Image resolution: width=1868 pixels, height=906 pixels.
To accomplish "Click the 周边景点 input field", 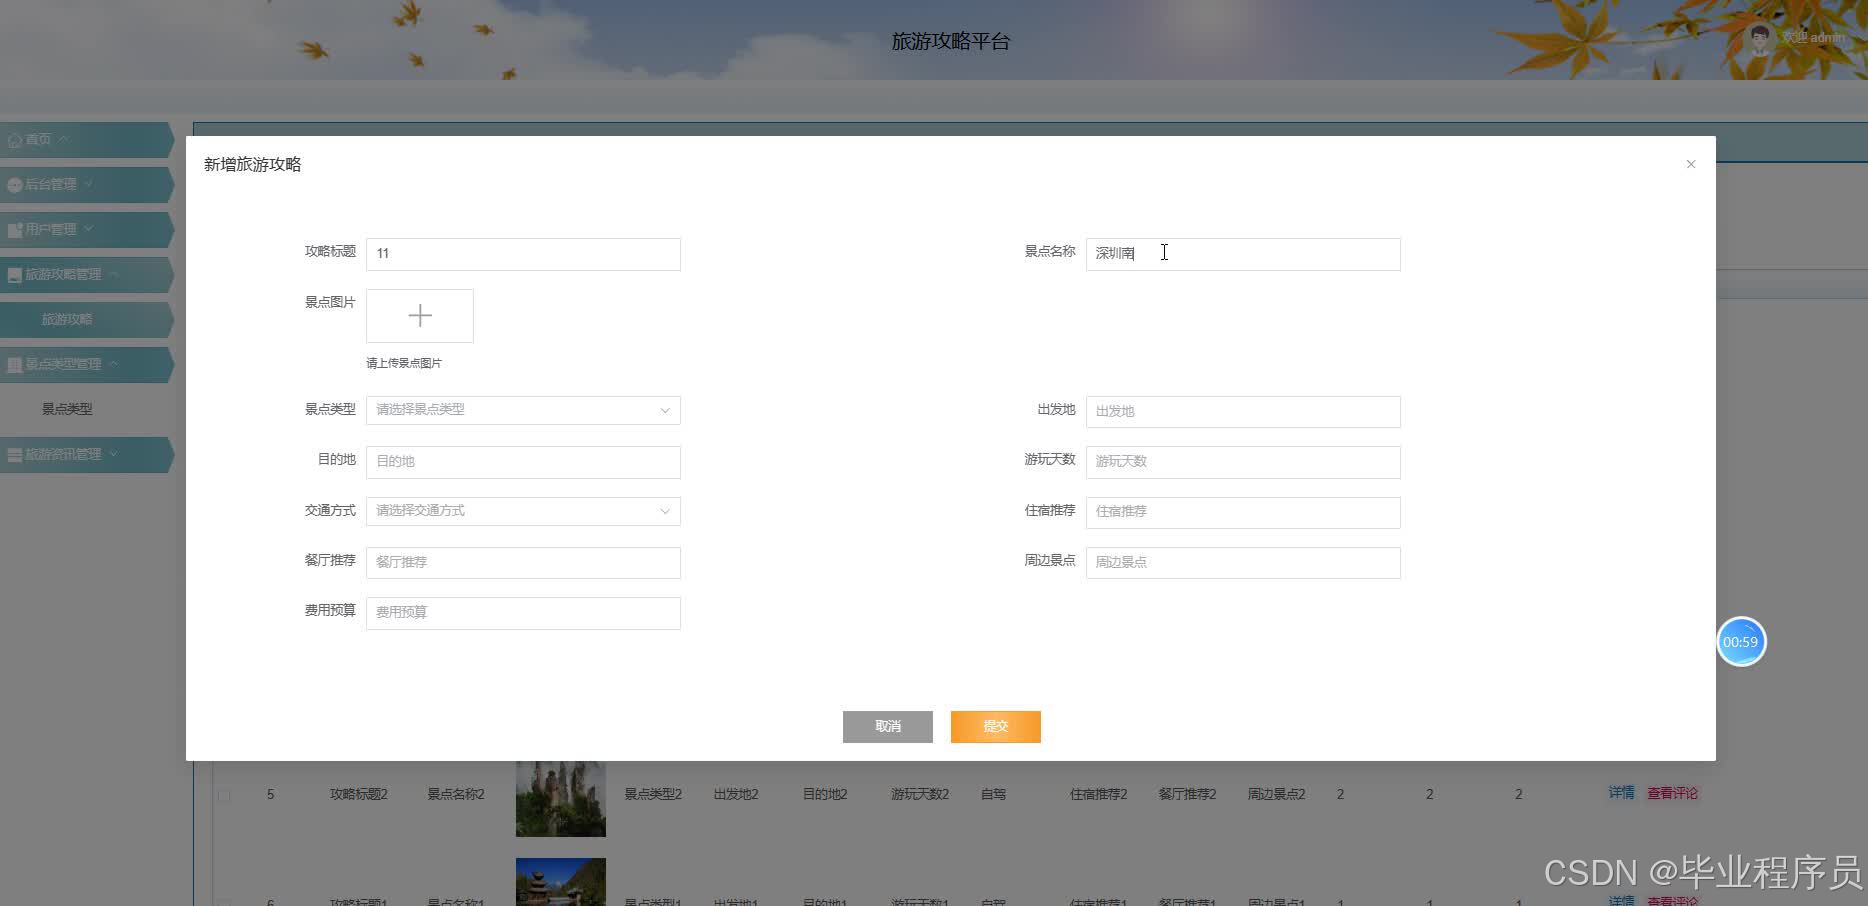I will coord(1243,562).
